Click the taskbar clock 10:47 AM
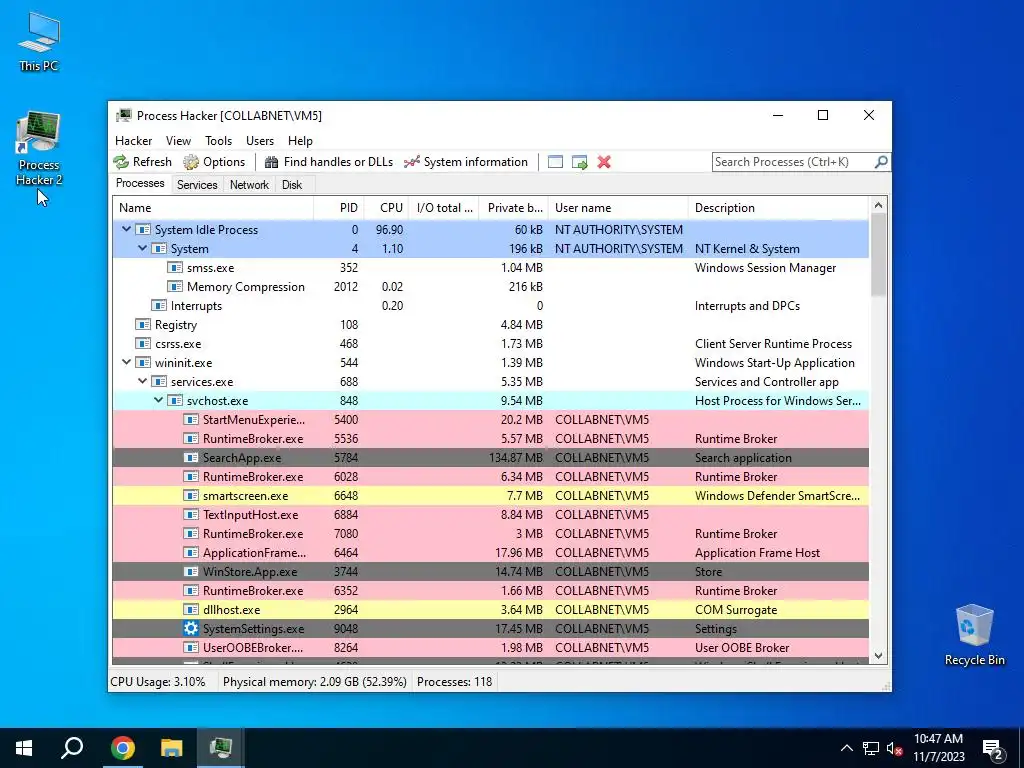This screenshot has height=768, width=1024. (x=938, y=739)
